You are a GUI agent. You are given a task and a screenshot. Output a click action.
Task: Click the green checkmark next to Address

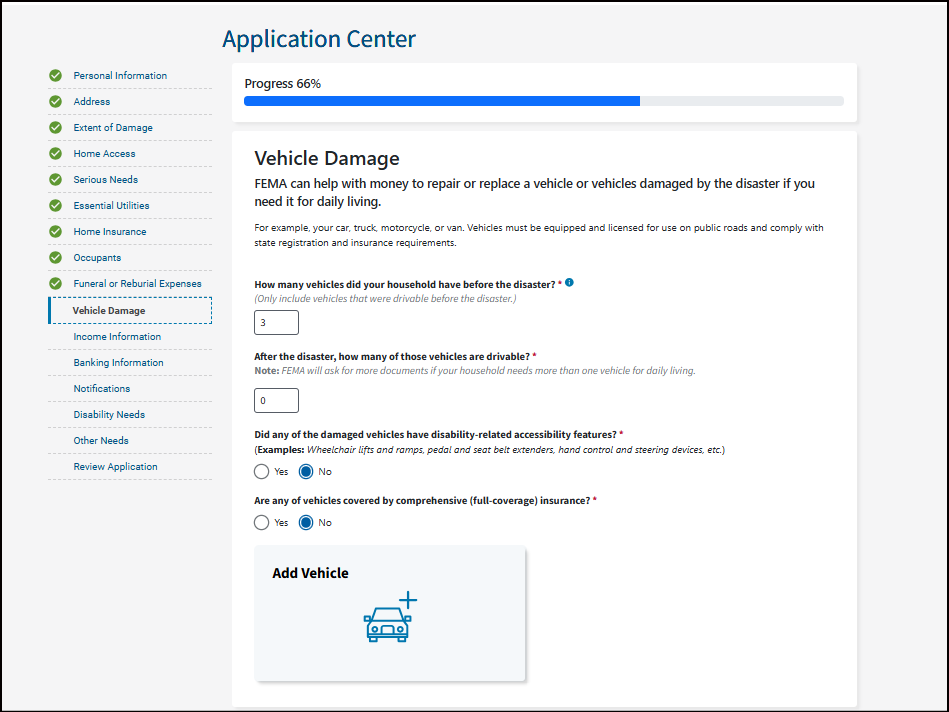56,102
